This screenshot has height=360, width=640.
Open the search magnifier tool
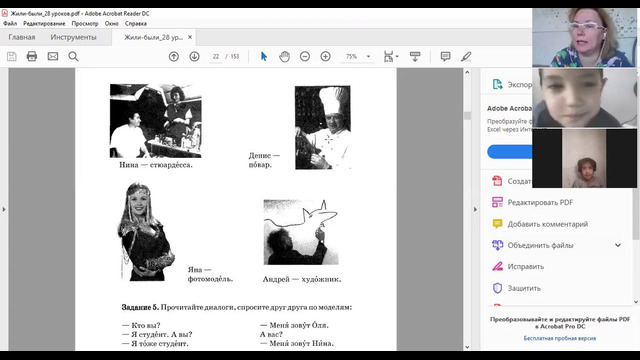[x=73, y=56]
